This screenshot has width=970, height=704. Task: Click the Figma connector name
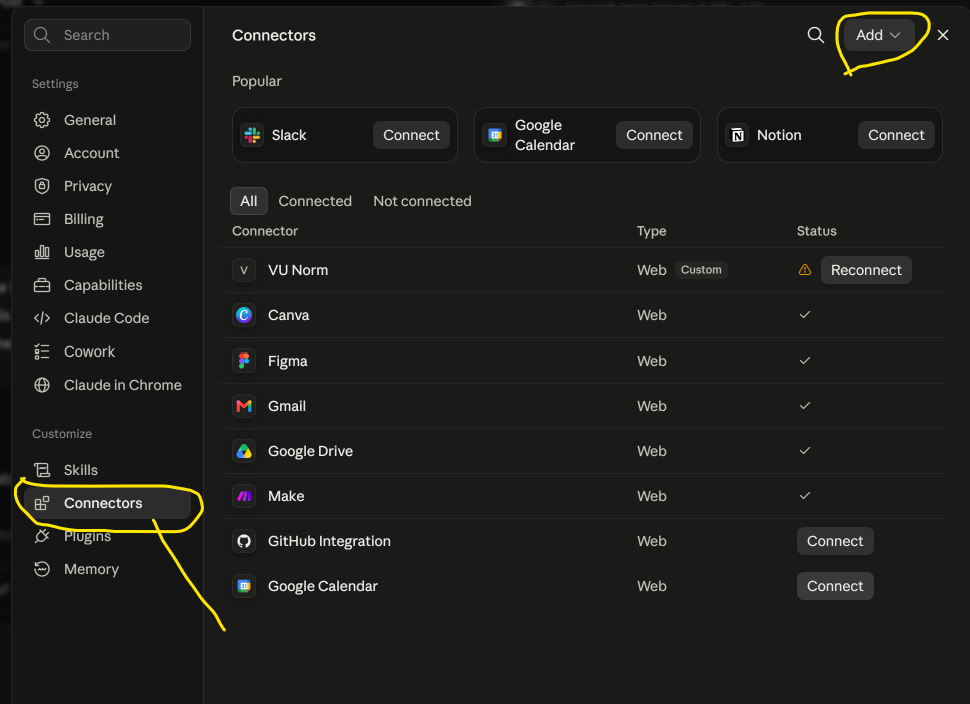click(287, 361)
